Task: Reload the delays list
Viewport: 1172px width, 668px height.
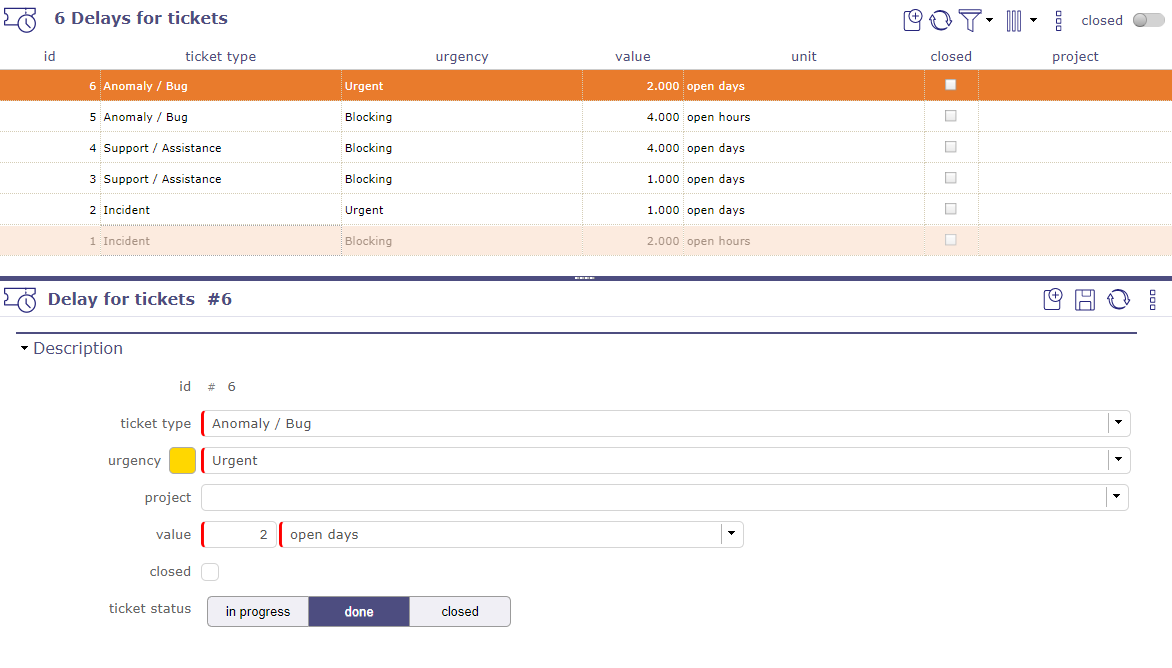Action: (941, 20)
